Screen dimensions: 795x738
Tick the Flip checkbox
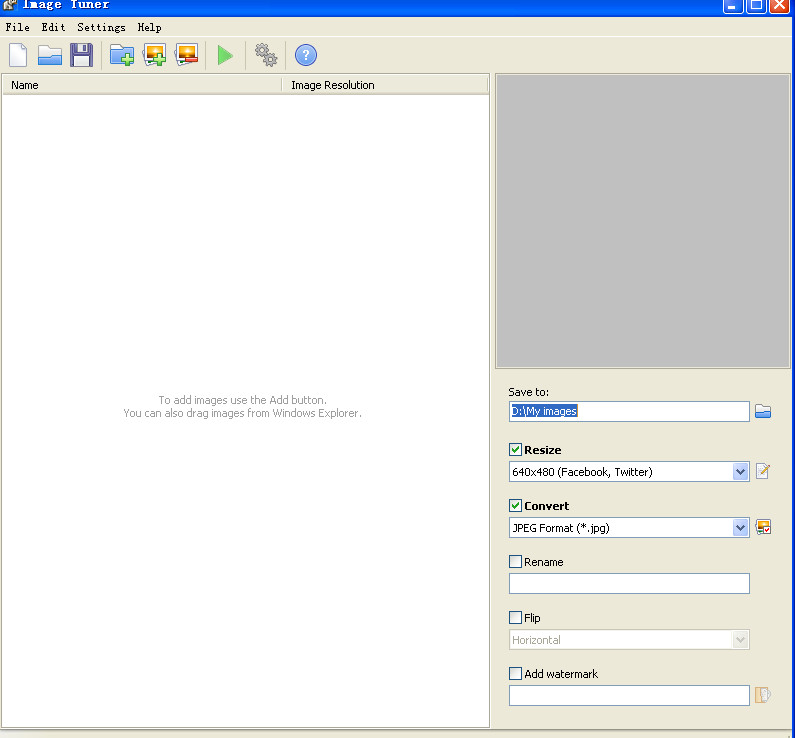click(x=516, y=618)
